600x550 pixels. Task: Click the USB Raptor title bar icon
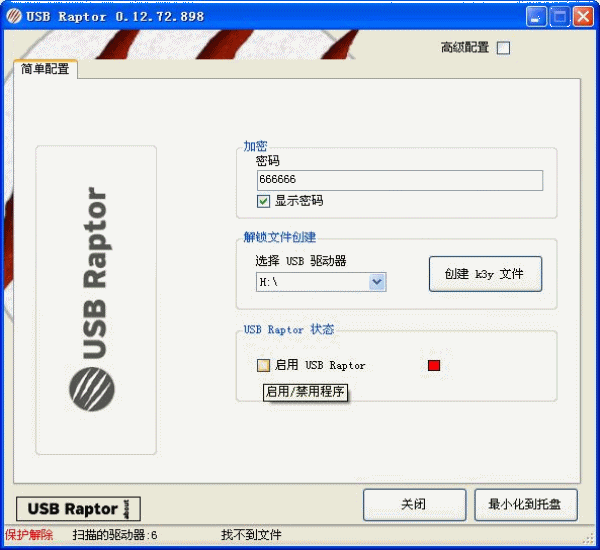(14, 16)
